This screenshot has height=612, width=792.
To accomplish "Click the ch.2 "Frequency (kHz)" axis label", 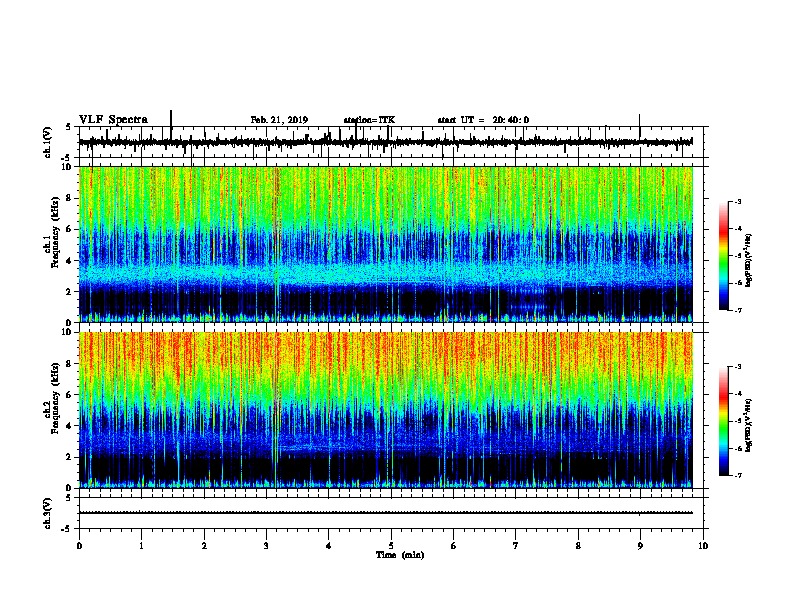I will point(55,398).
